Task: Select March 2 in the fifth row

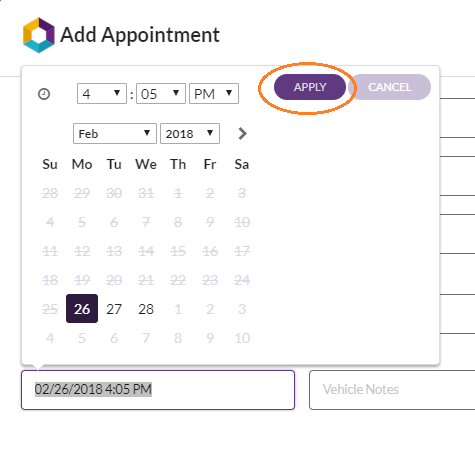Action: click(x=210, y=309)
